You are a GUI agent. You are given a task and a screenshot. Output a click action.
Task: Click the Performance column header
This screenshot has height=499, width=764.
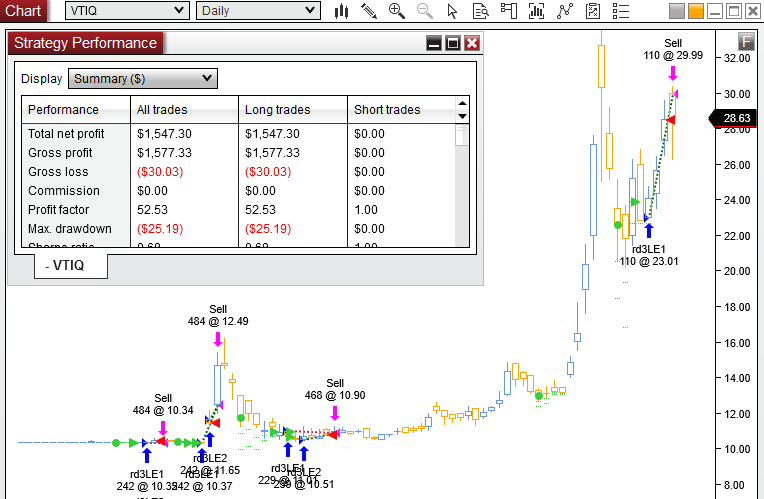click(76, 110)
